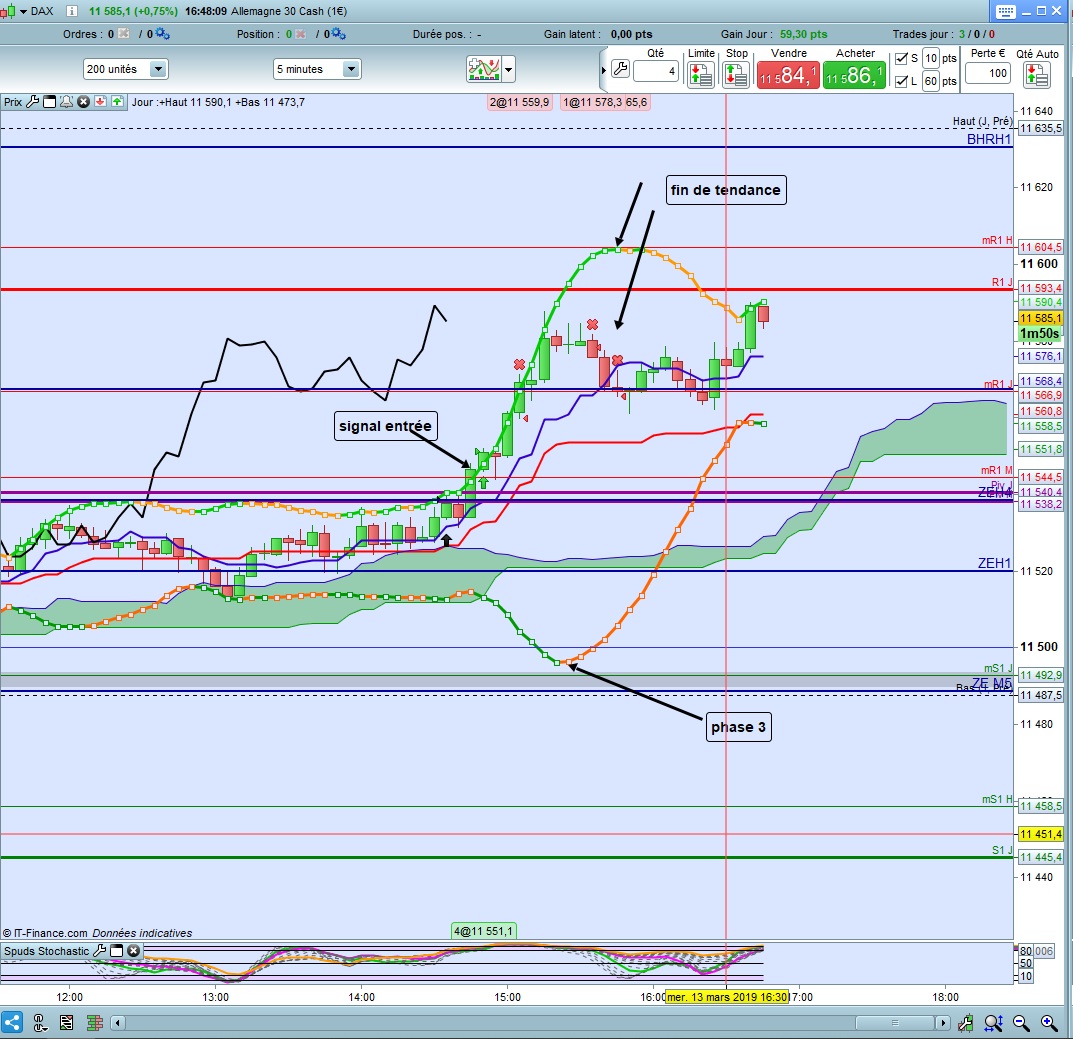Close all positions using the Position X icon
Screen dimensions: 1073x1039
300,34
